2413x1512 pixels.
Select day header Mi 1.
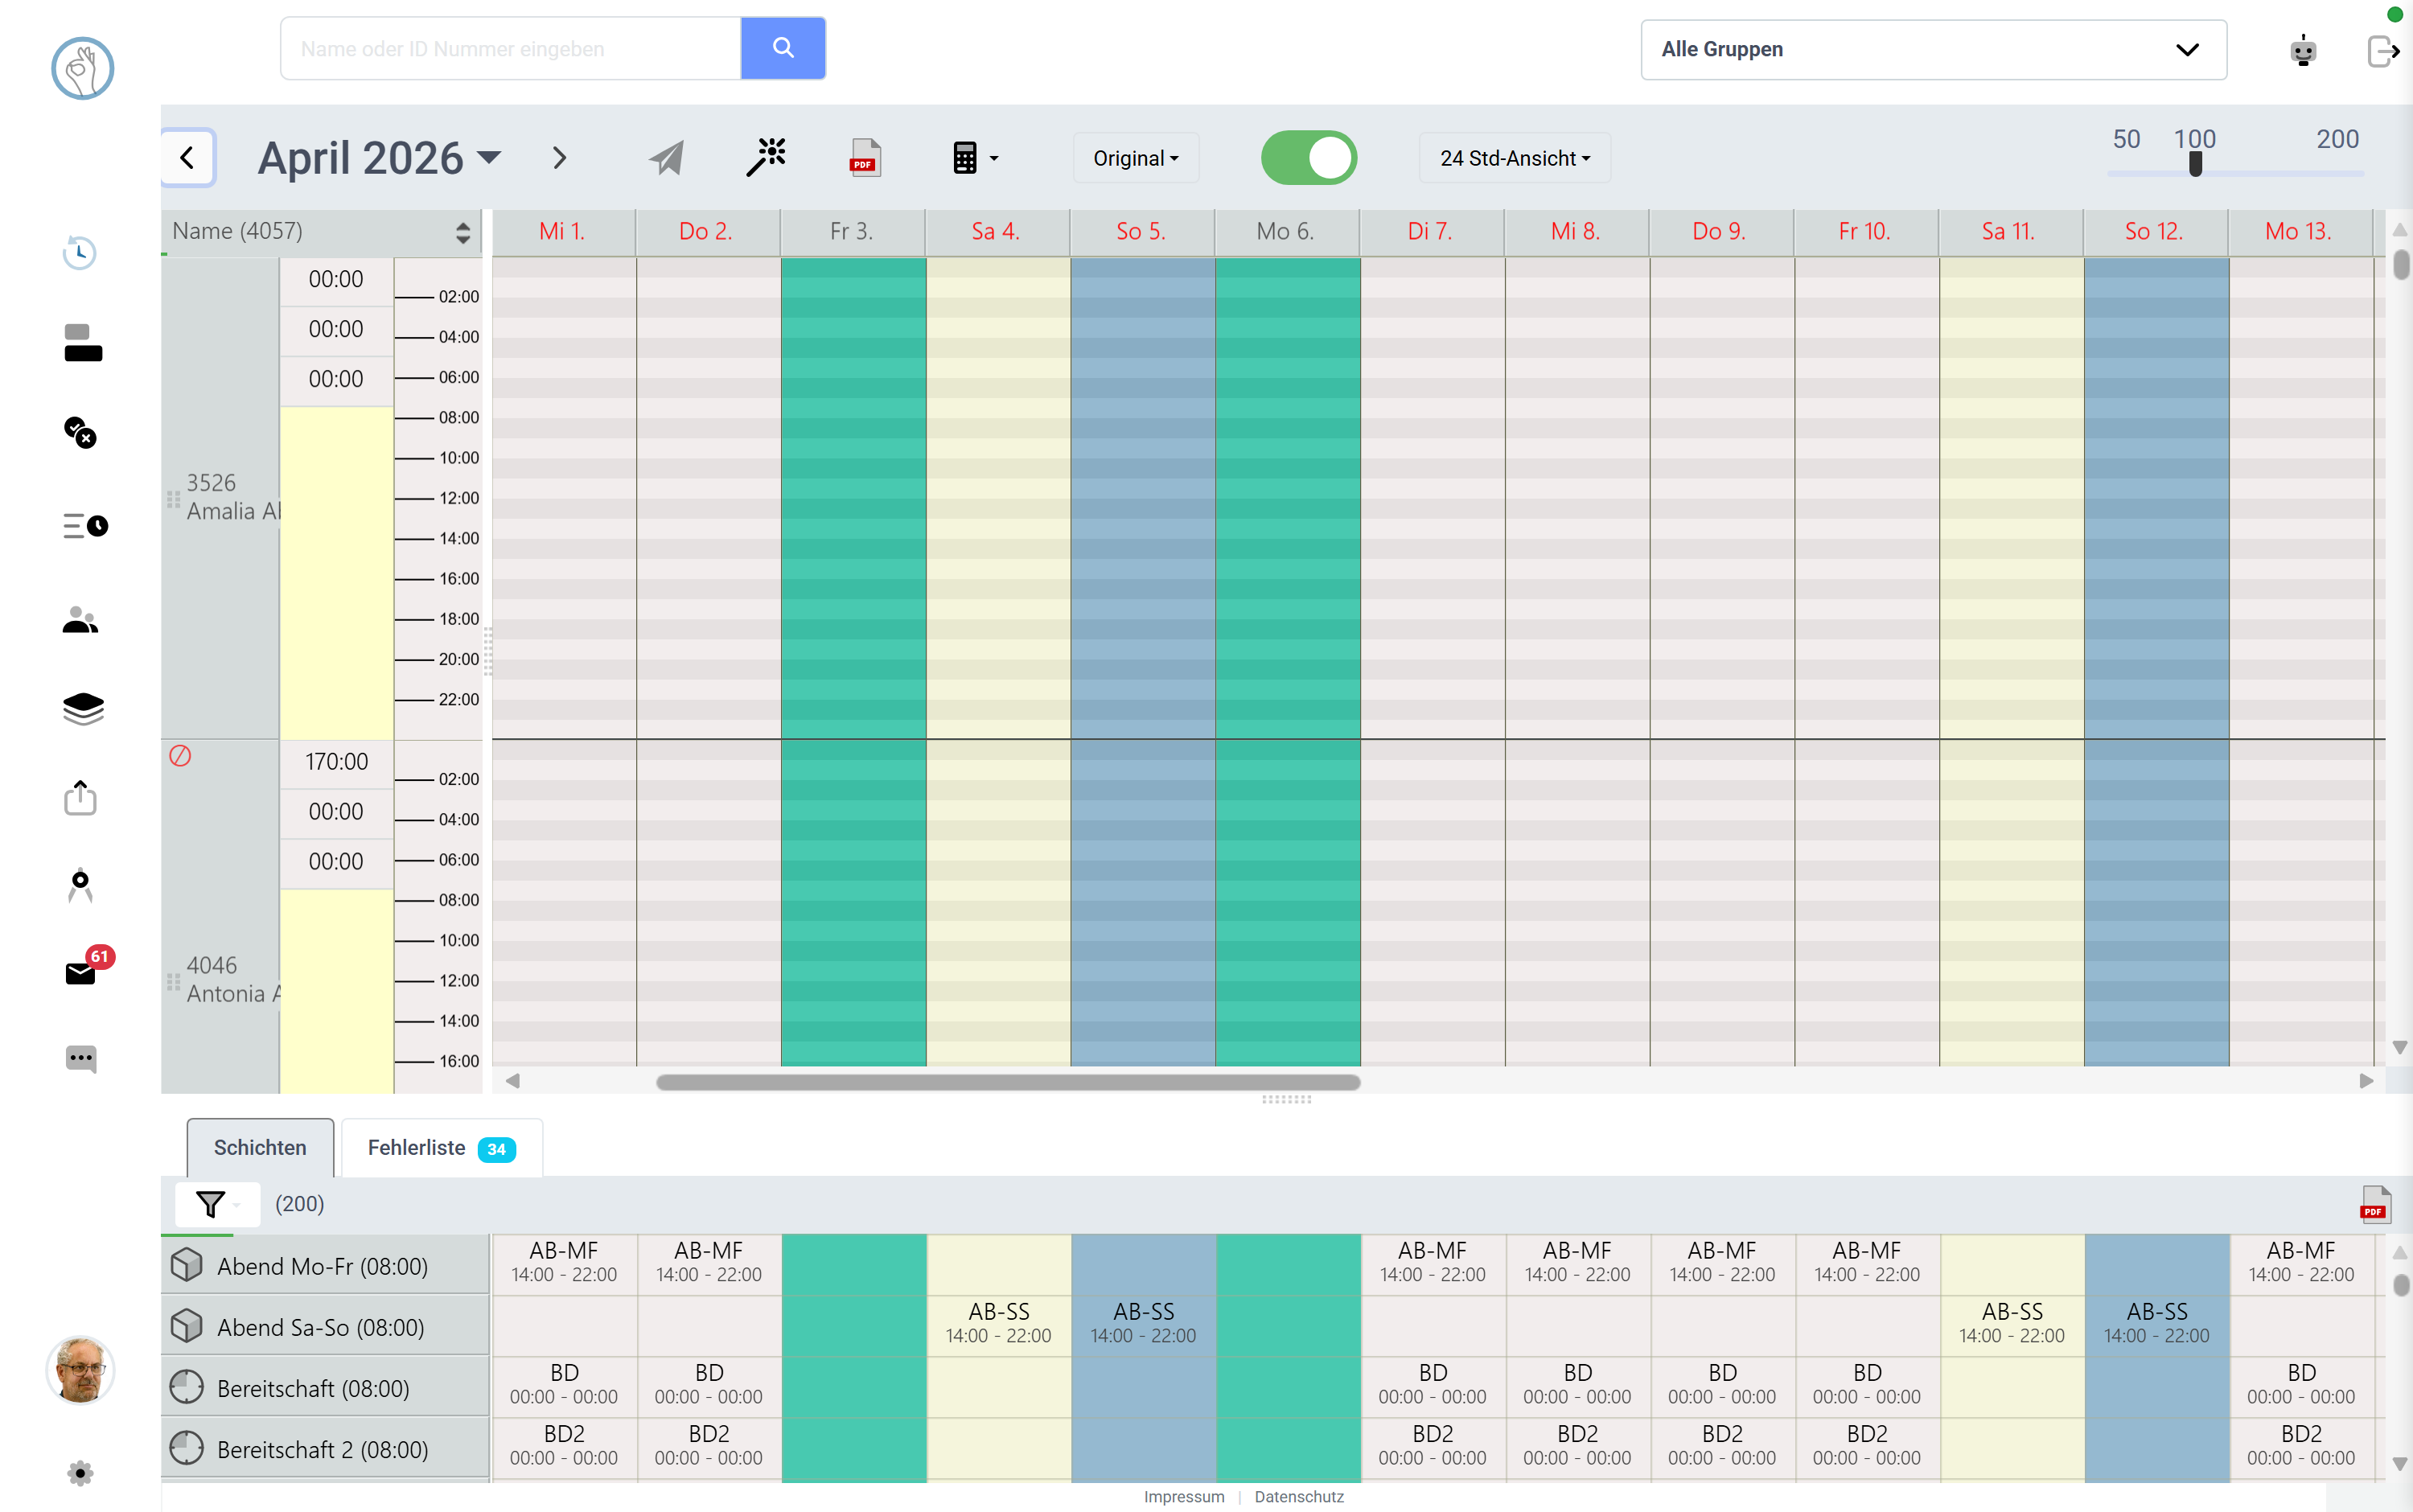[563, 231]
